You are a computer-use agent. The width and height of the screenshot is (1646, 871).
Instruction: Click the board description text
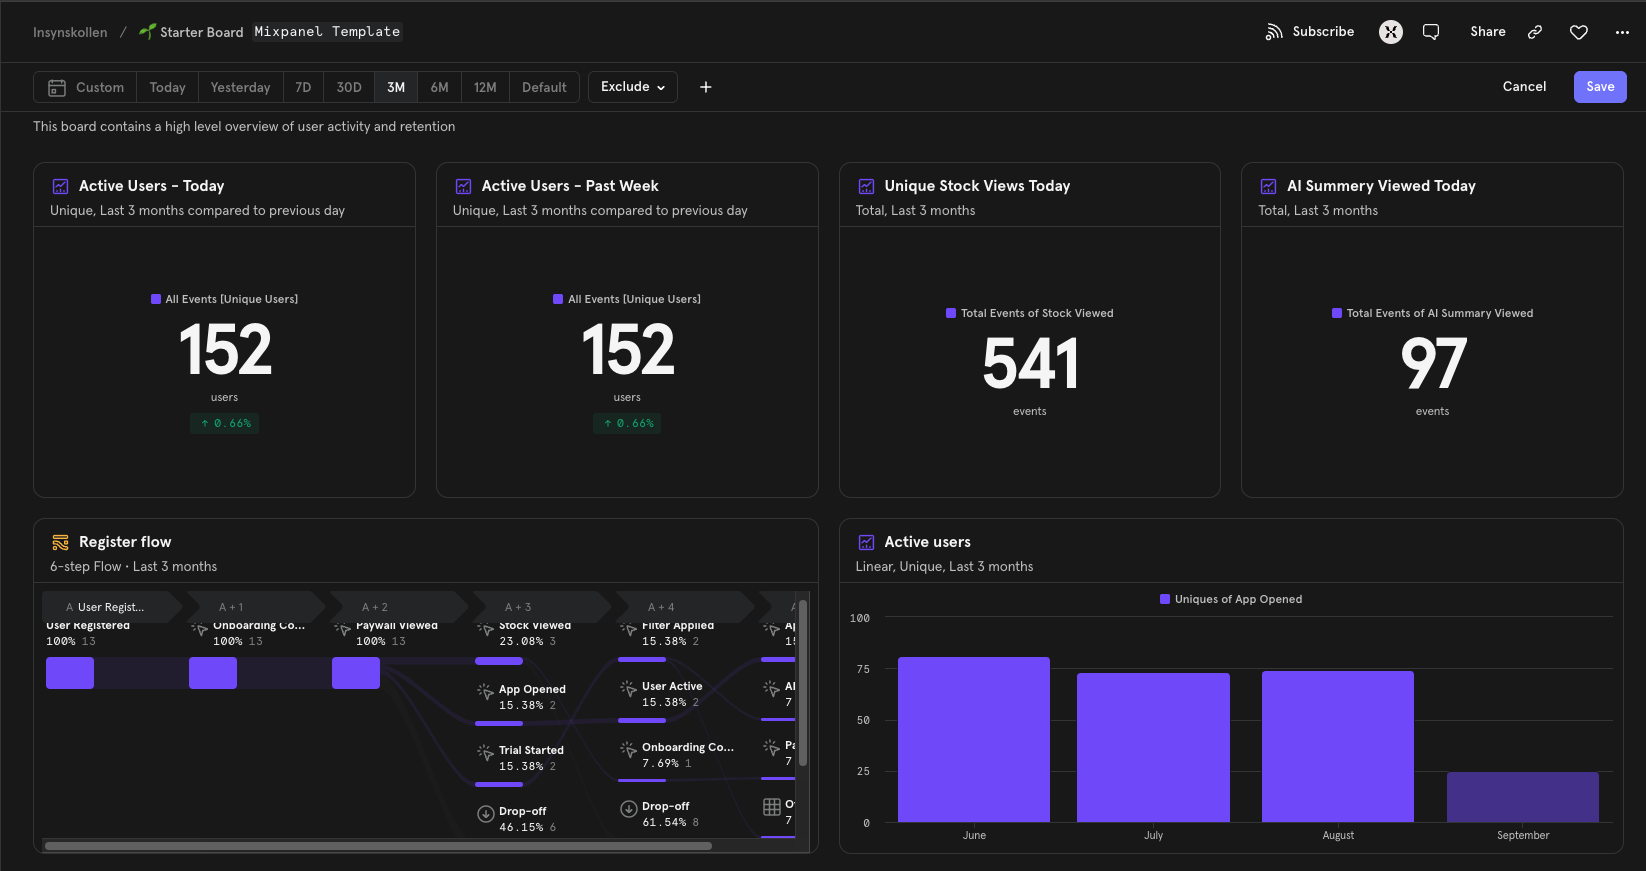[x=244, y=126]
